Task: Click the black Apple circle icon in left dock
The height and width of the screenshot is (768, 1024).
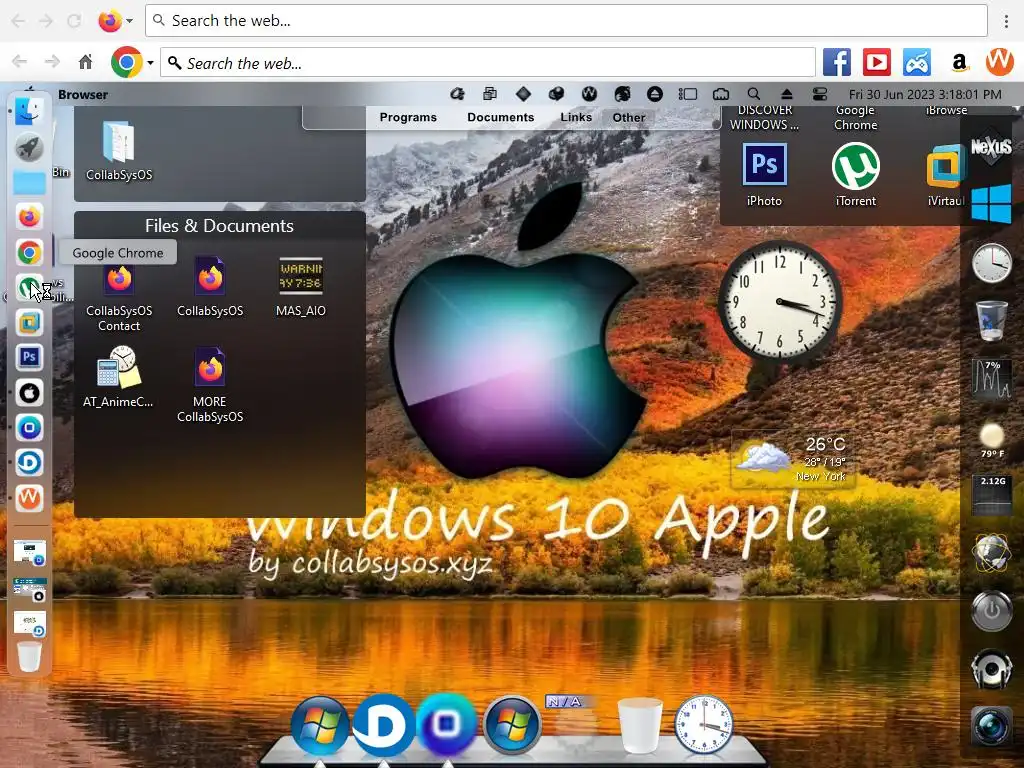Action: coord(29,393)
